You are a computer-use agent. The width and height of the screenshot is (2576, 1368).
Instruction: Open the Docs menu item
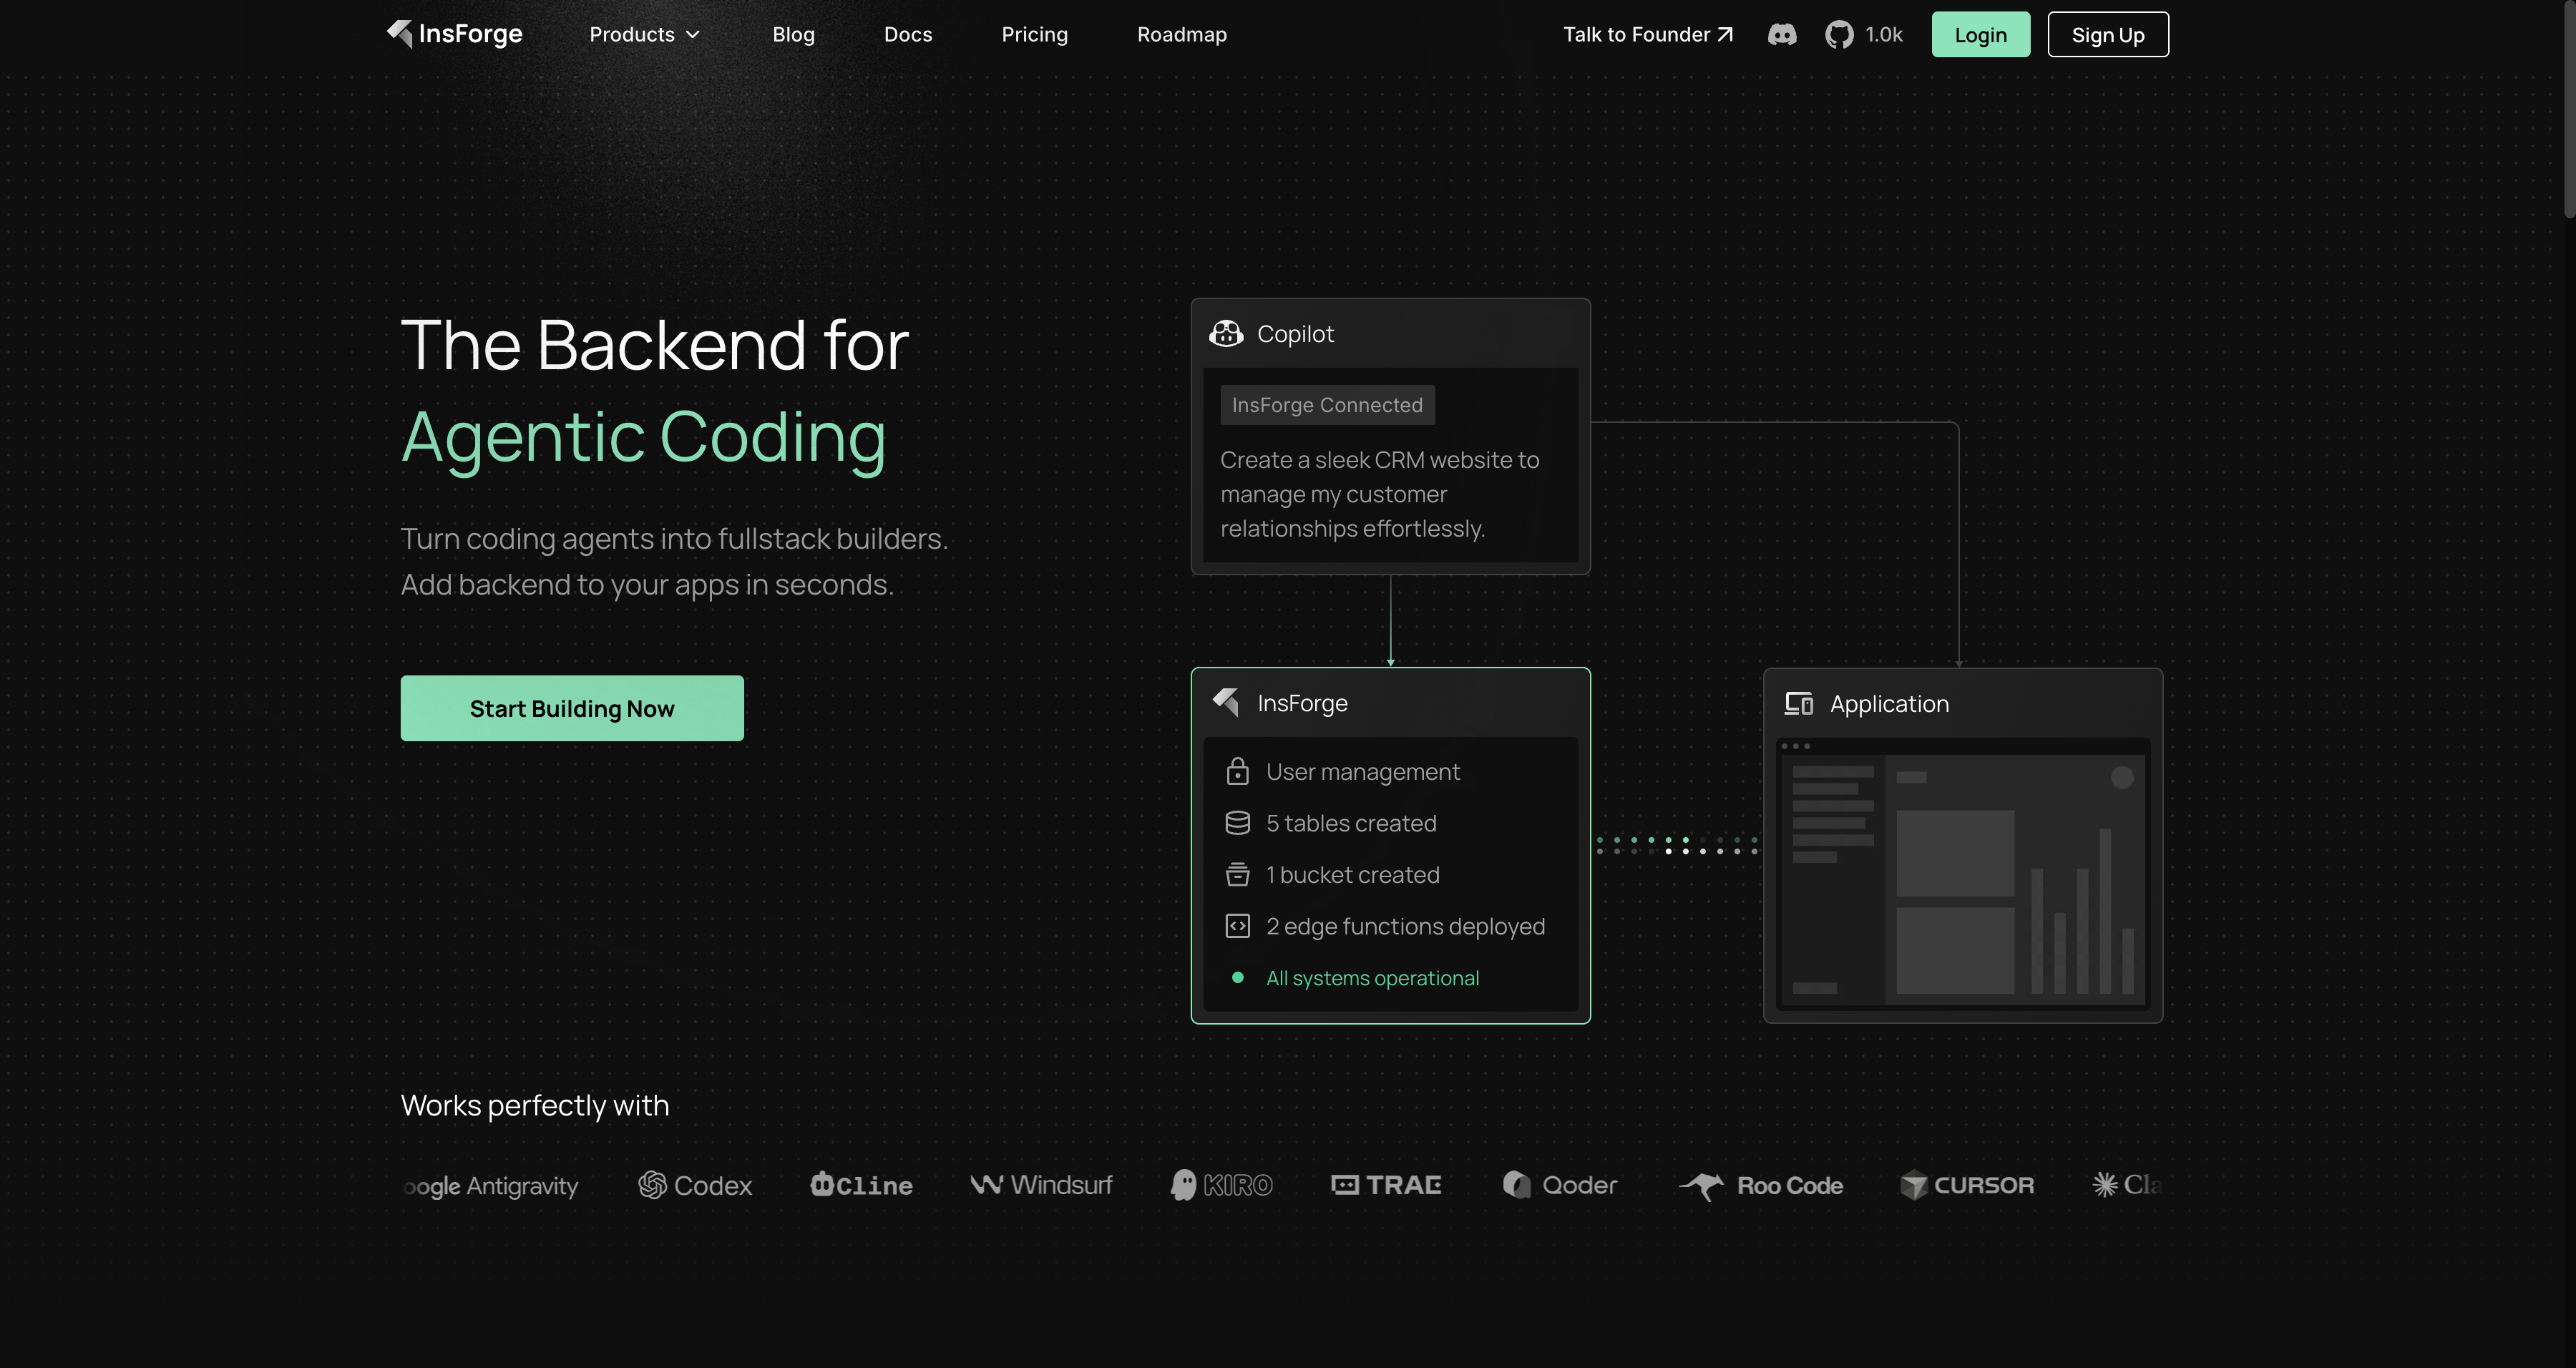[x=907, y=34]
